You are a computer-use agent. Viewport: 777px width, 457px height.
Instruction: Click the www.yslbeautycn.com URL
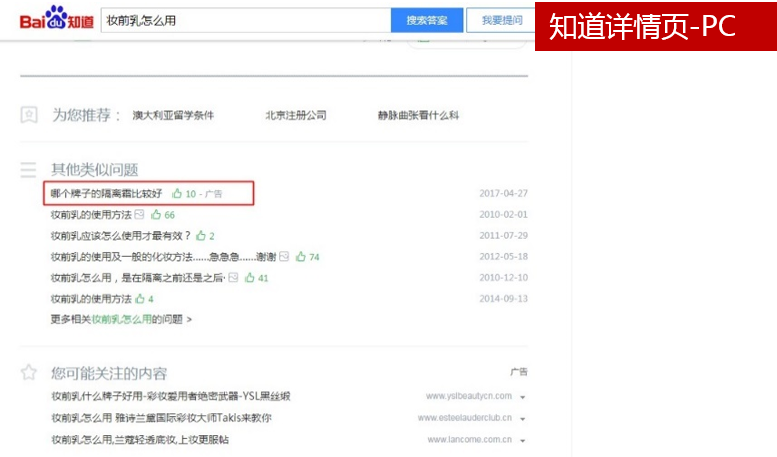(x=469, y=396)
